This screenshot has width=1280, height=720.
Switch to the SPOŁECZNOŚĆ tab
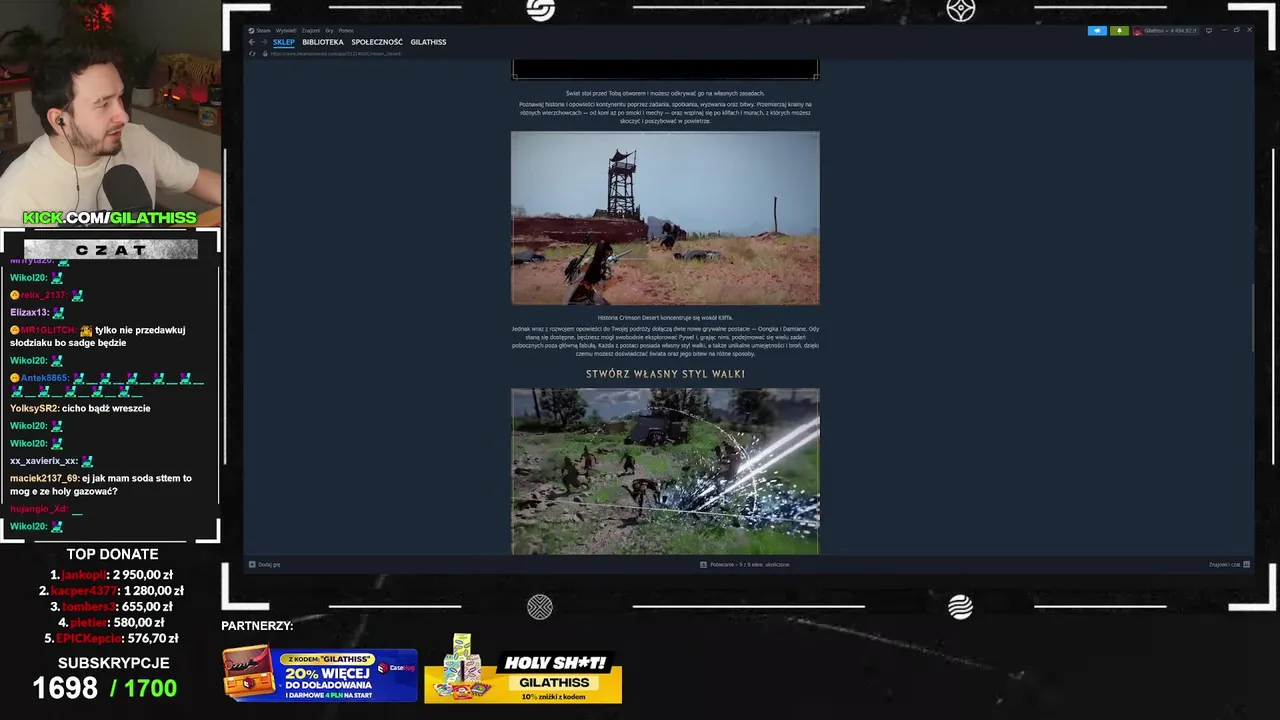click(377, 42)
